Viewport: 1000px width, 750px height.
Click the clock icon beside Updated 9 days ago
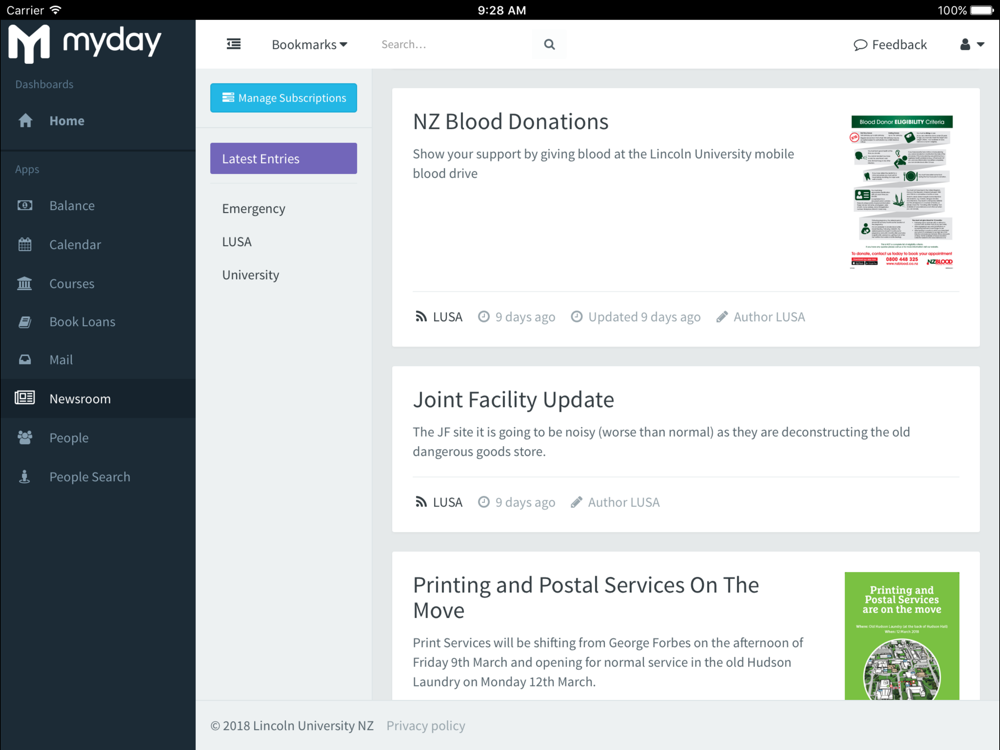(577, 316)
